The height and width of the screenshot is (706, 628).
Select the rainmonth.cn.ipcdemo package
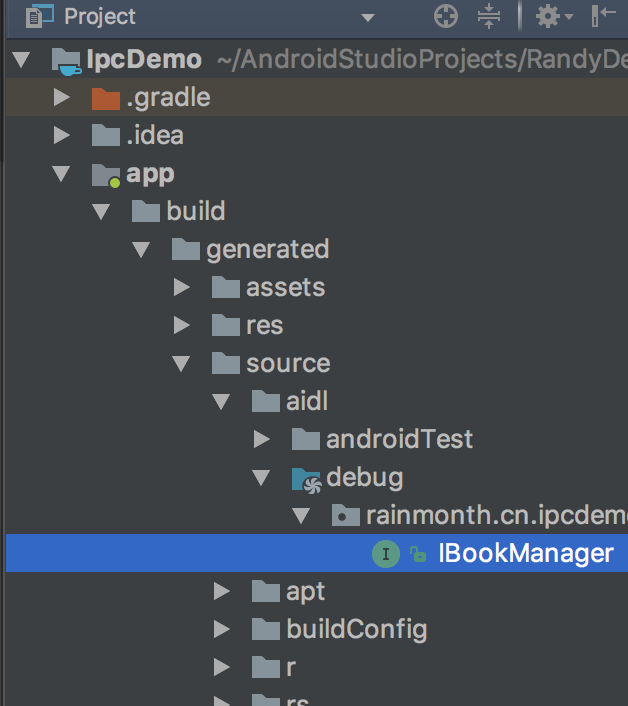coord(490,515)
